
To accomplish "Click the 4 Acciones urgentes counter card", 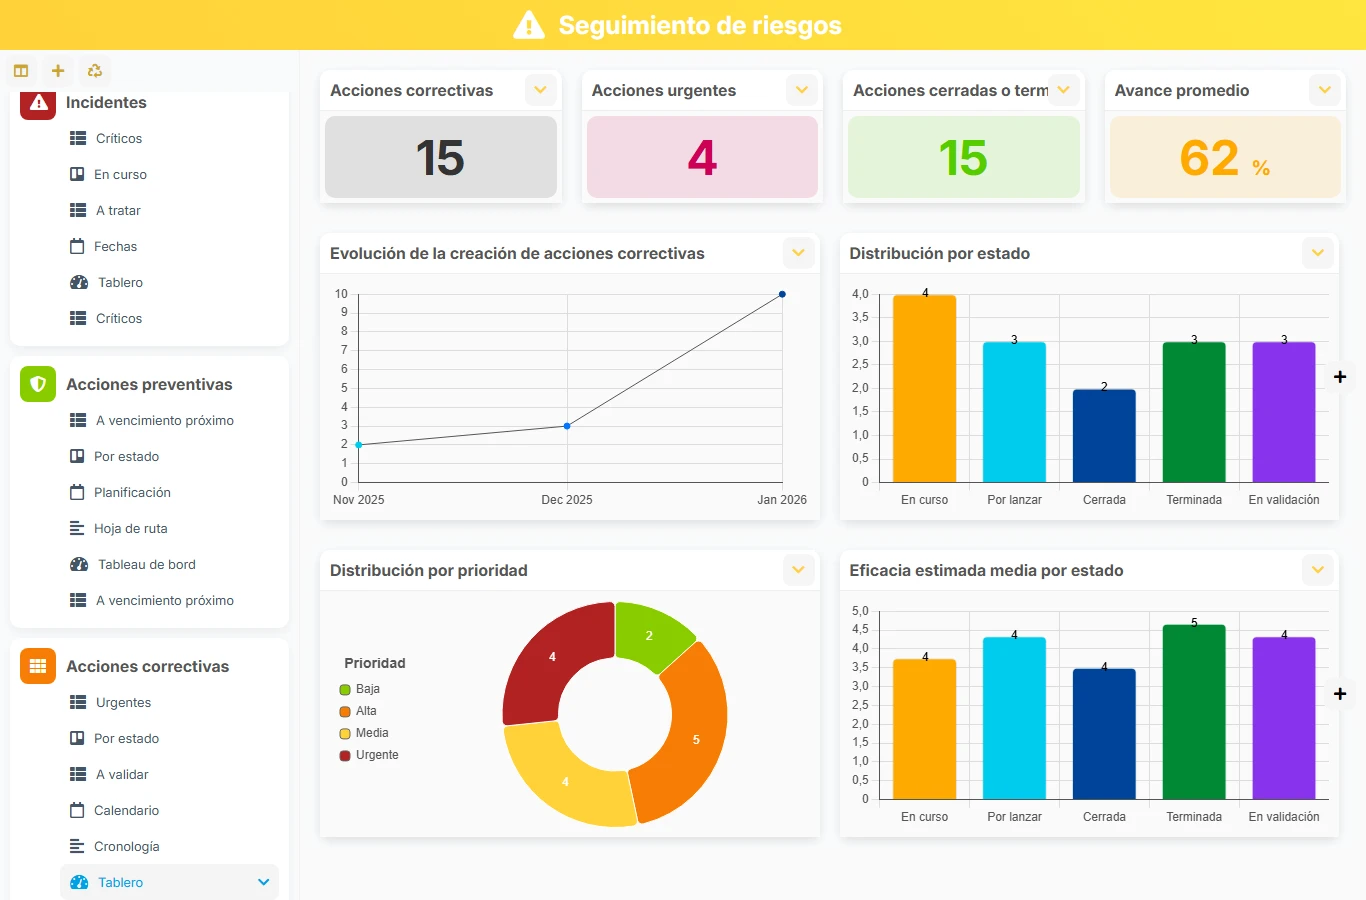I will click(x=702, y=157).
